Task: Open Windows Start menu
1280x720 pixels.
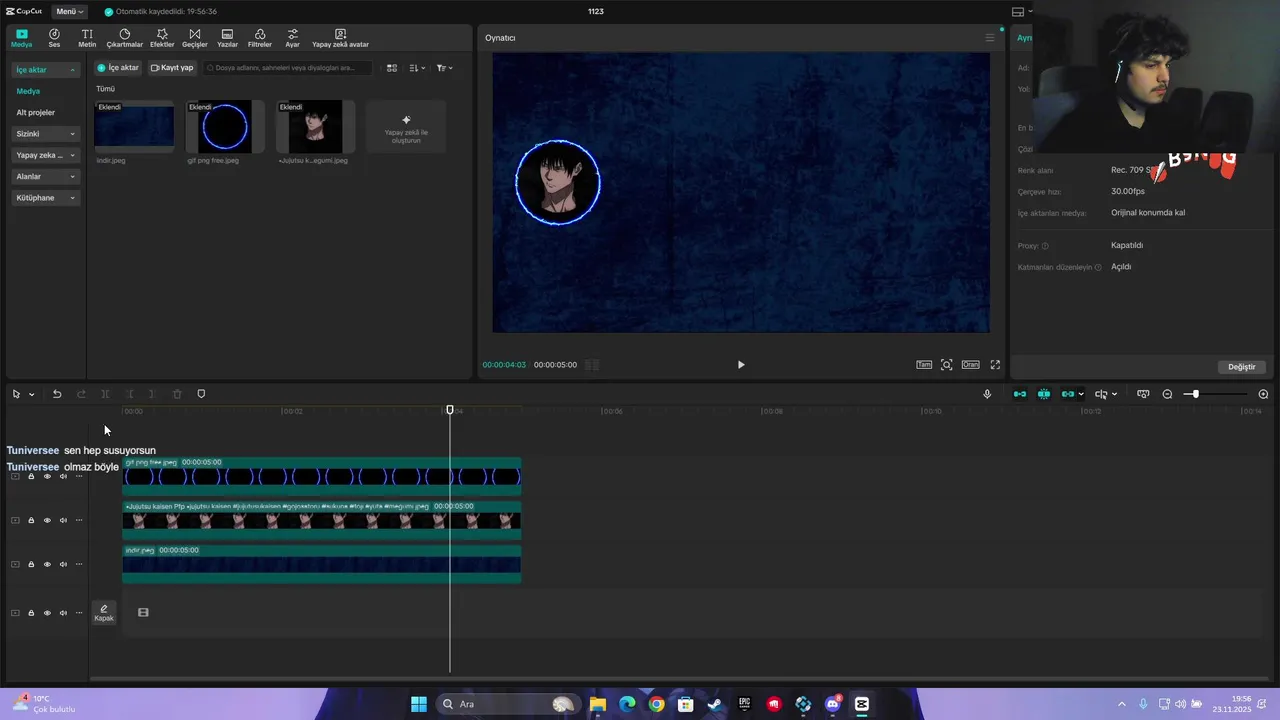Action: [419, 704]
